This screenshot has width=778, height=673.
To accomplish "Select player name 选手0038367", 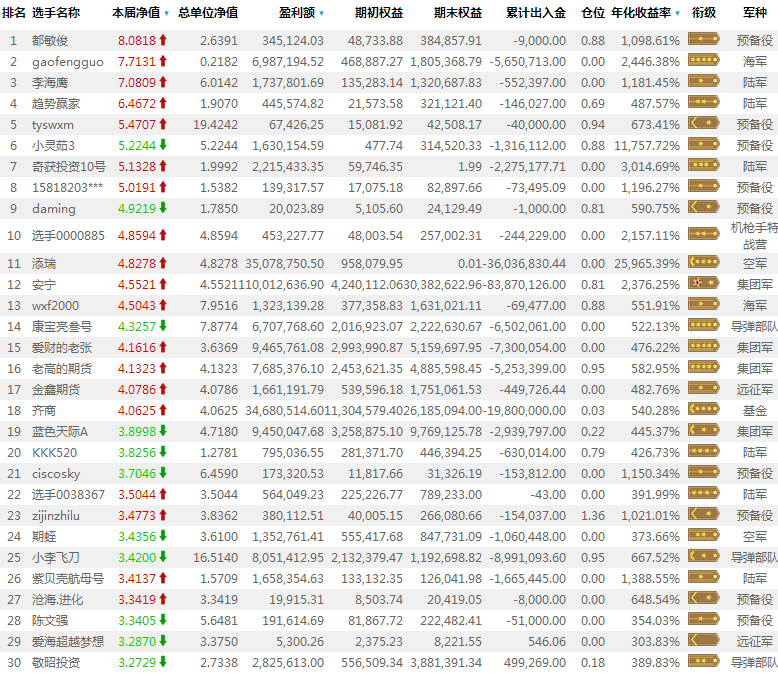I will [x=68, y=495].
